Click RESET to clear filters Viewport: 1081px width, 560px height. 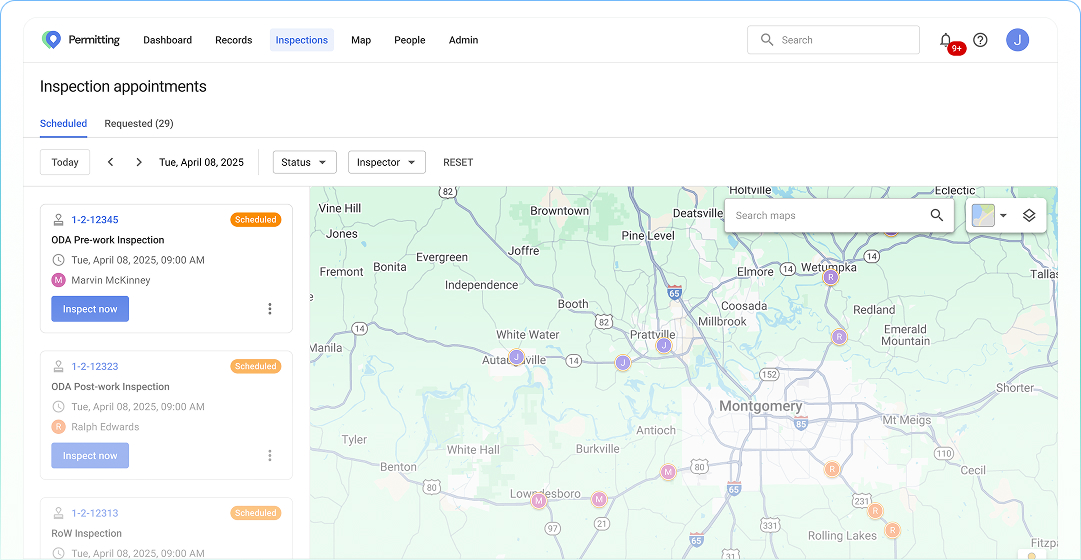(x=458, y=162)
